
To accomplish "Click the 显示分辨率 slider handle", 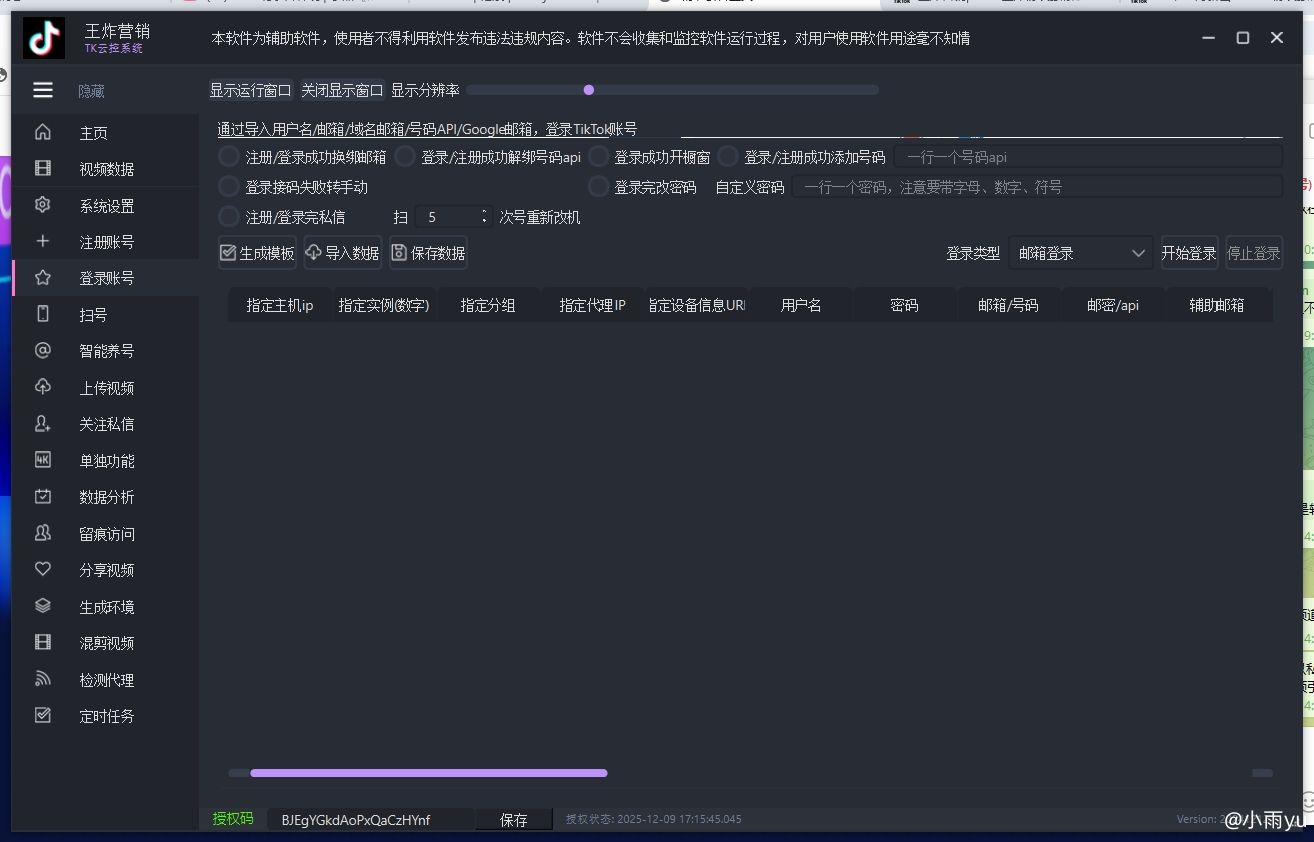I will 589,90.
